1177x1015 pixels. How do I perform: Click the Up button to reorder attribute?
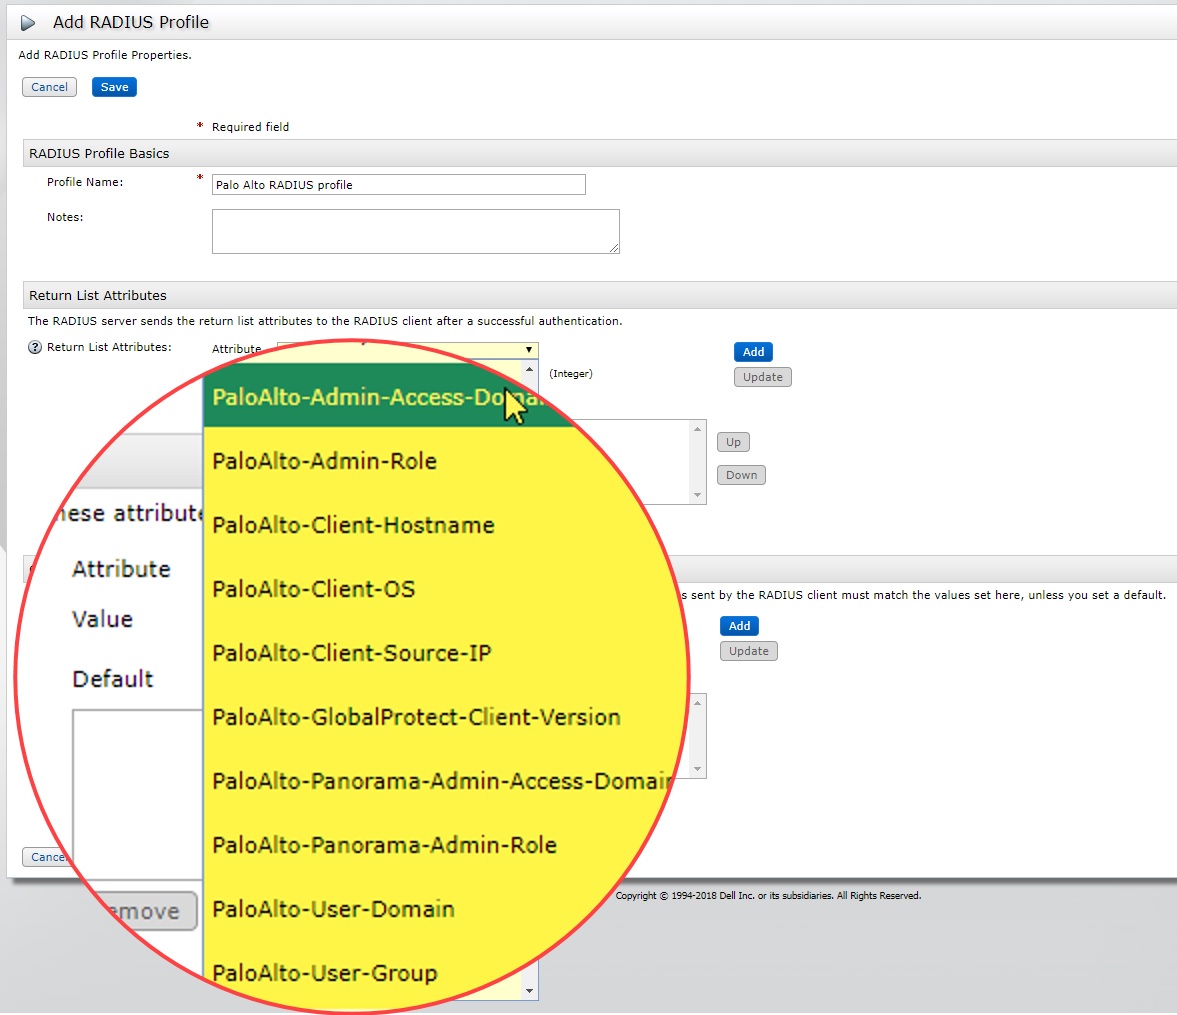[x=733, y=442]
